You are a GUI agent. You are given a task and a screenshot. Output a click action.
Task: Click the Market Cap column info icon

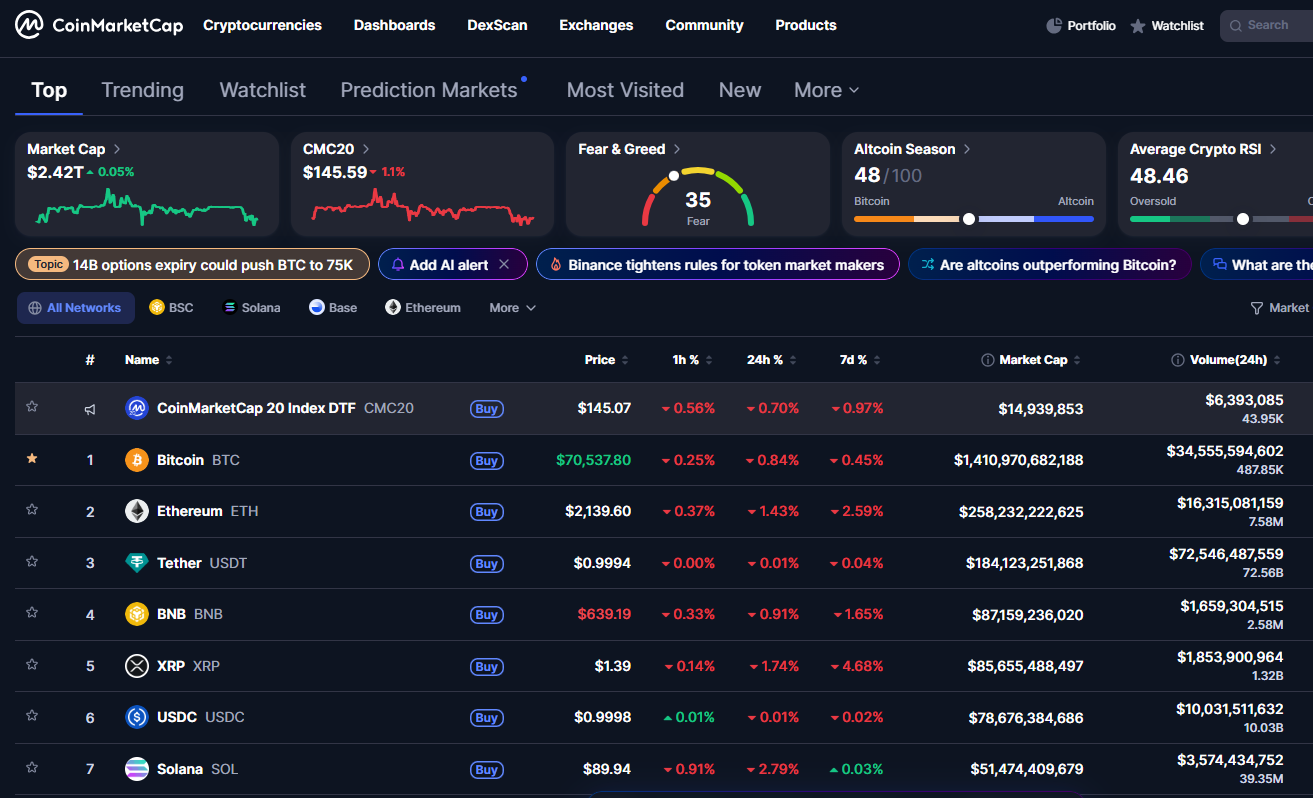(988, 359)
